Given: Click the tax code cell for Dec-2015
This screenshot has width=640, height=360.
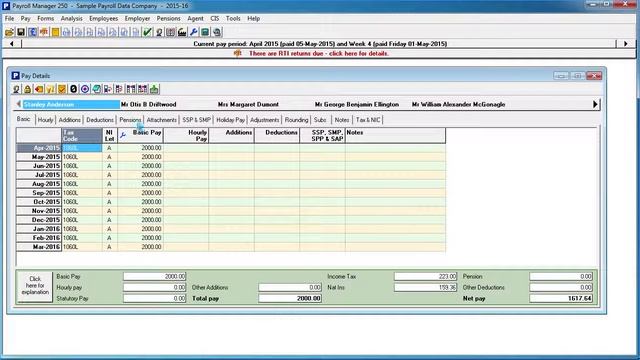Looking at the screenshot, I should pos(82,220).
